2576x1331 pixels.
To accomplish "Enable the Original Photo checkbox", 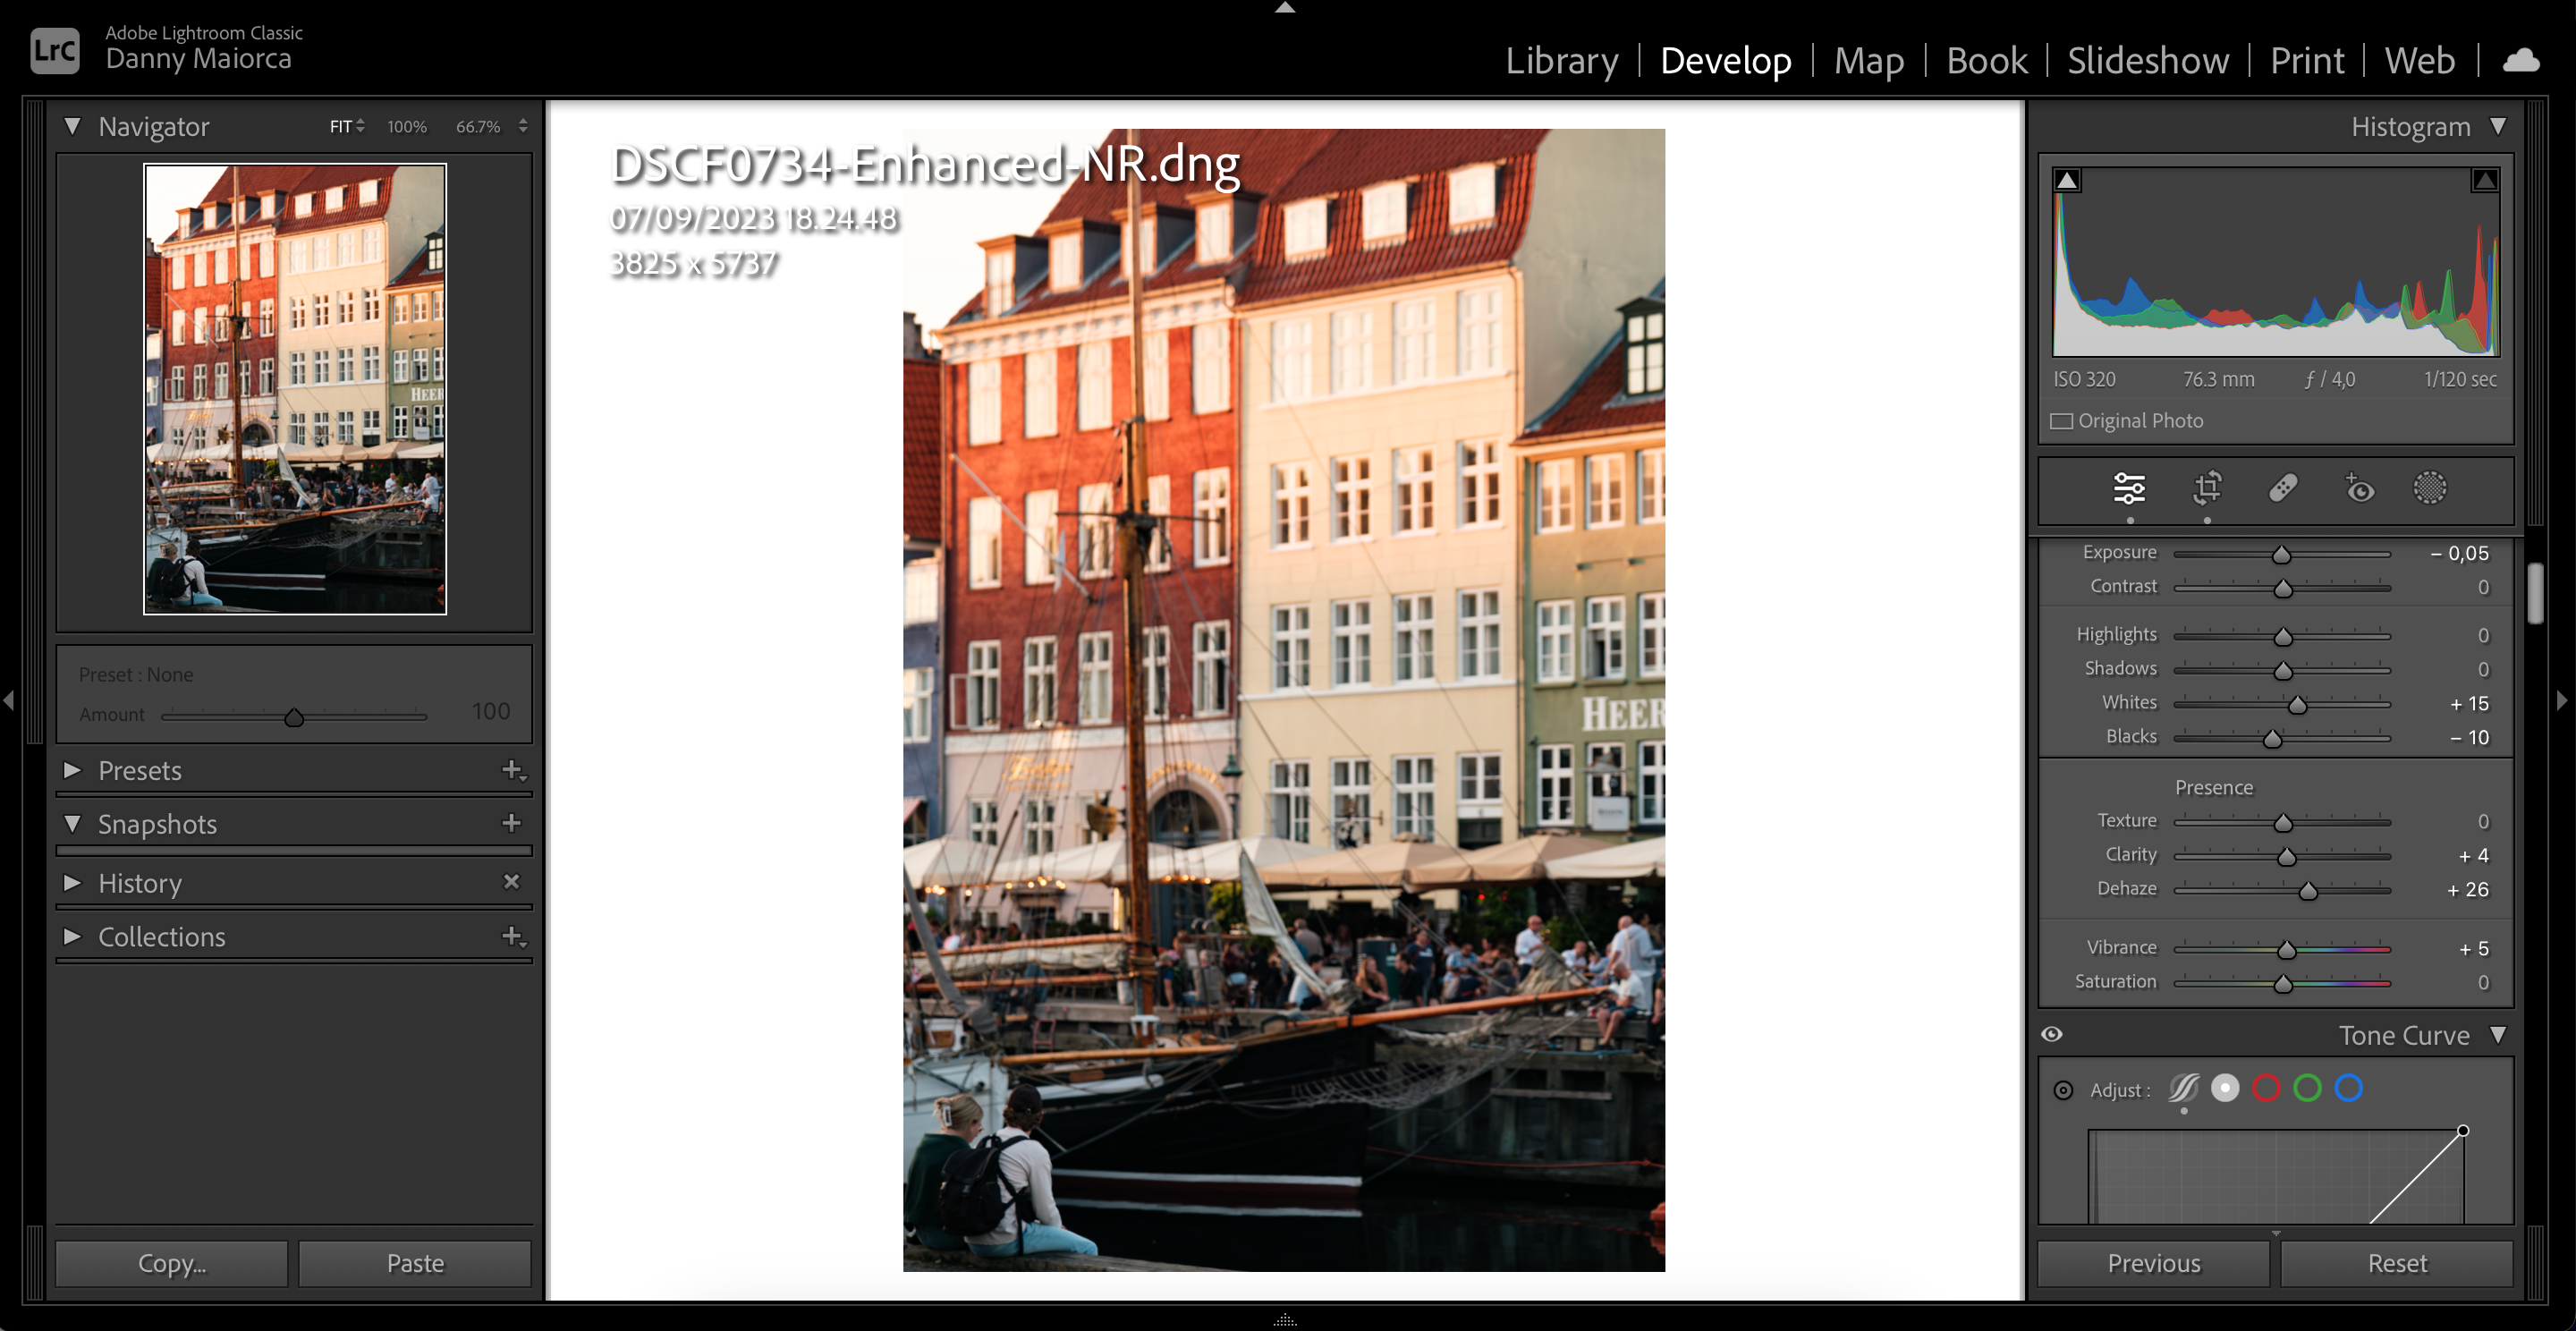I will point(2061,420).
